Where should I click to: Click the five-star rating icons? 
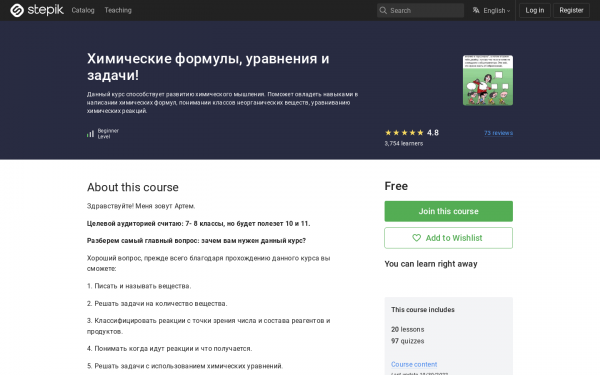point(404,133)
